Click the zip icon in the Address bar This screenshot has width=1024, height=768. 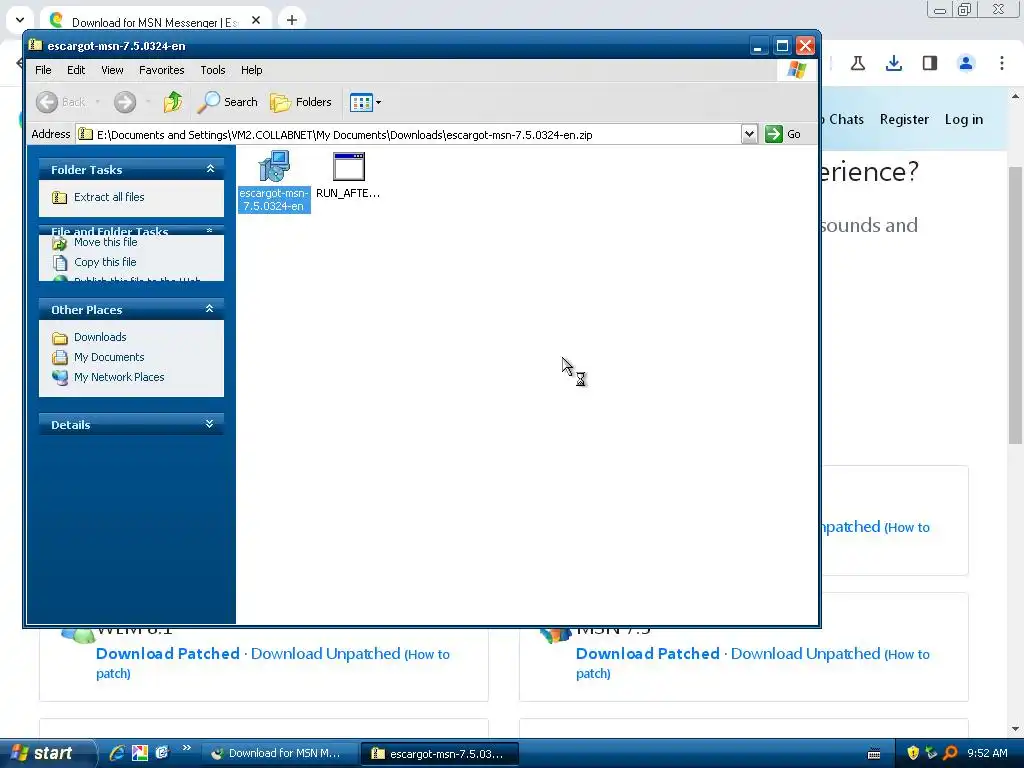tap(86, 135)
